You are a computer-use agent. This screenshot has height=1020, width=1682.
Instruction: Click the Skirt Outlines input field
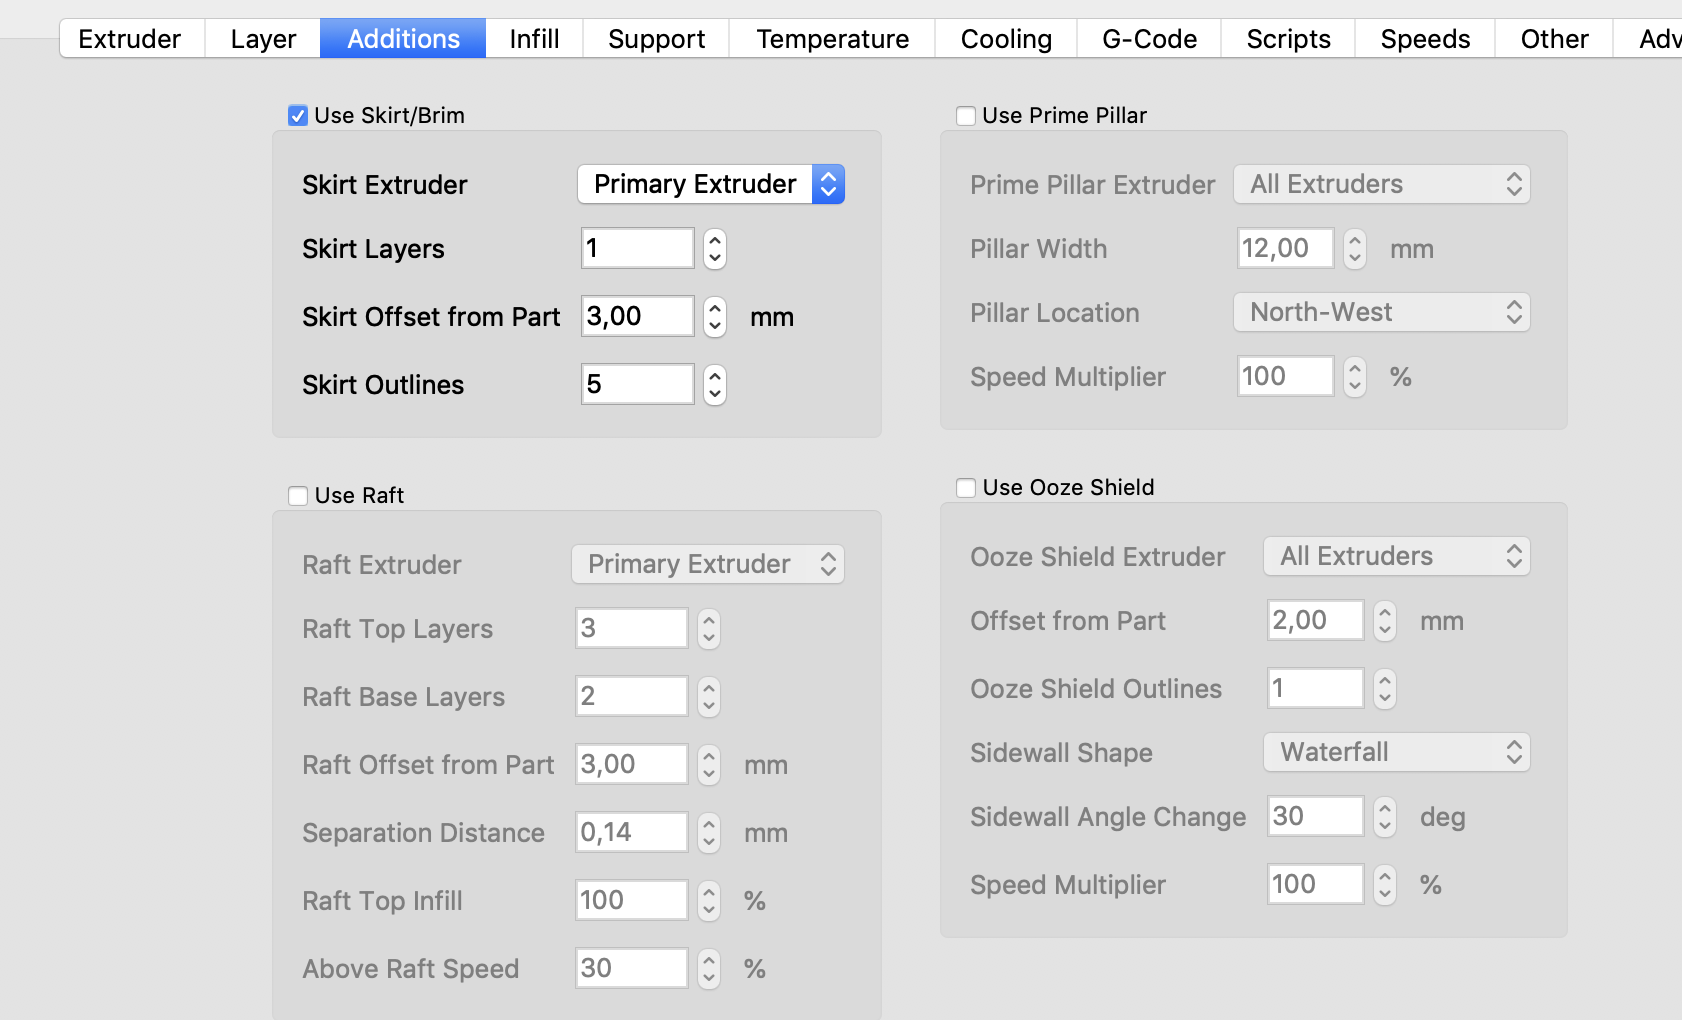point(637,385)
